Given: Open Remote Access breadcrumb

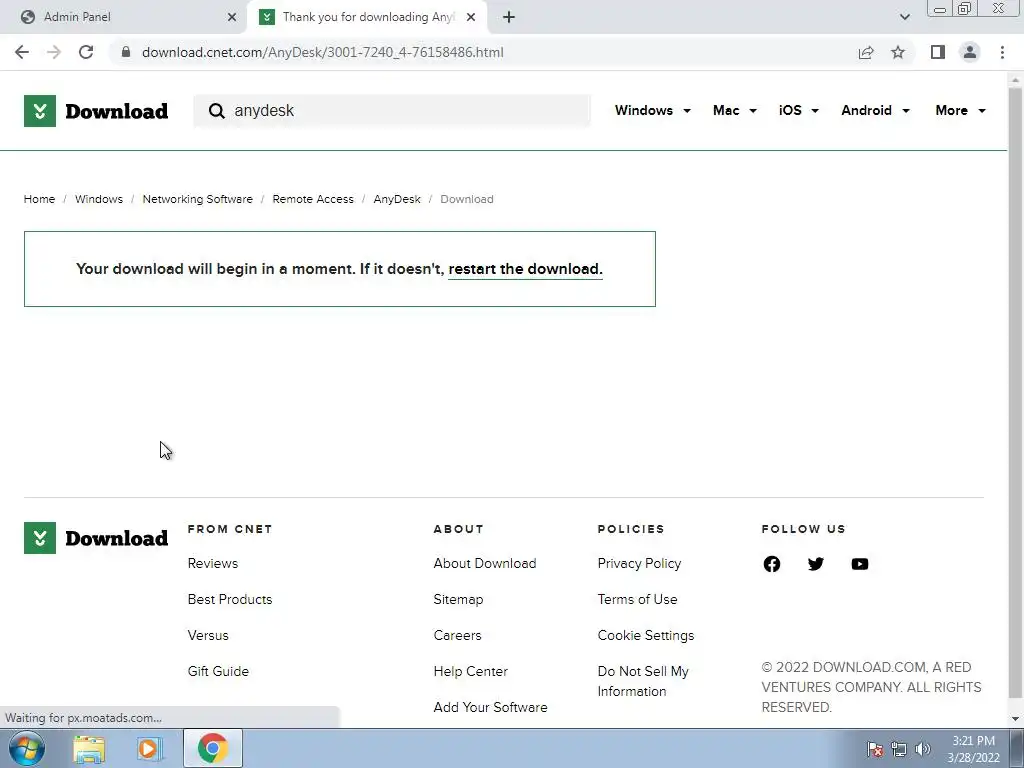Looking at the screenshot, I should coord(313,199).
